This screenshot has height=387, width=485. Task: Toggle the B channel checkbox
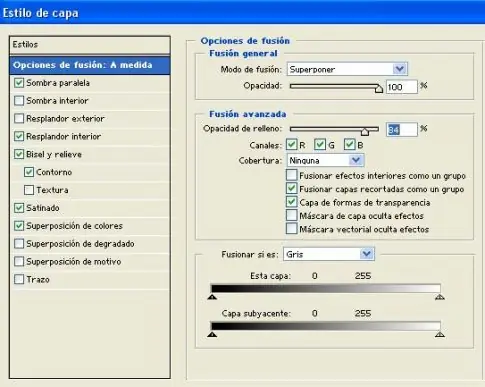tap(349, 145)
